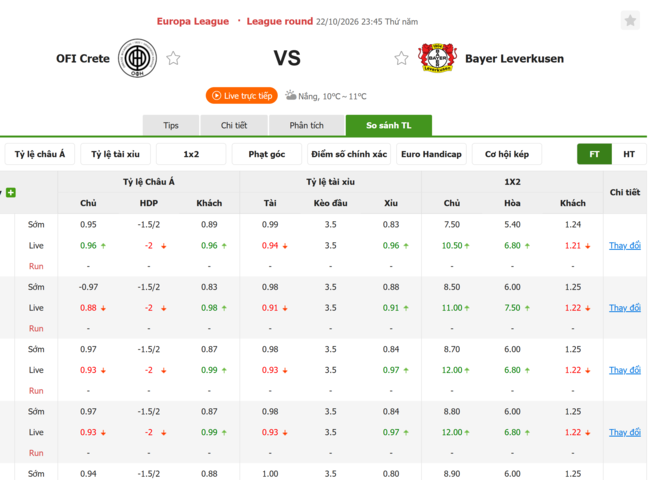Select Điểm số chính xác filter

click(349, 154)
